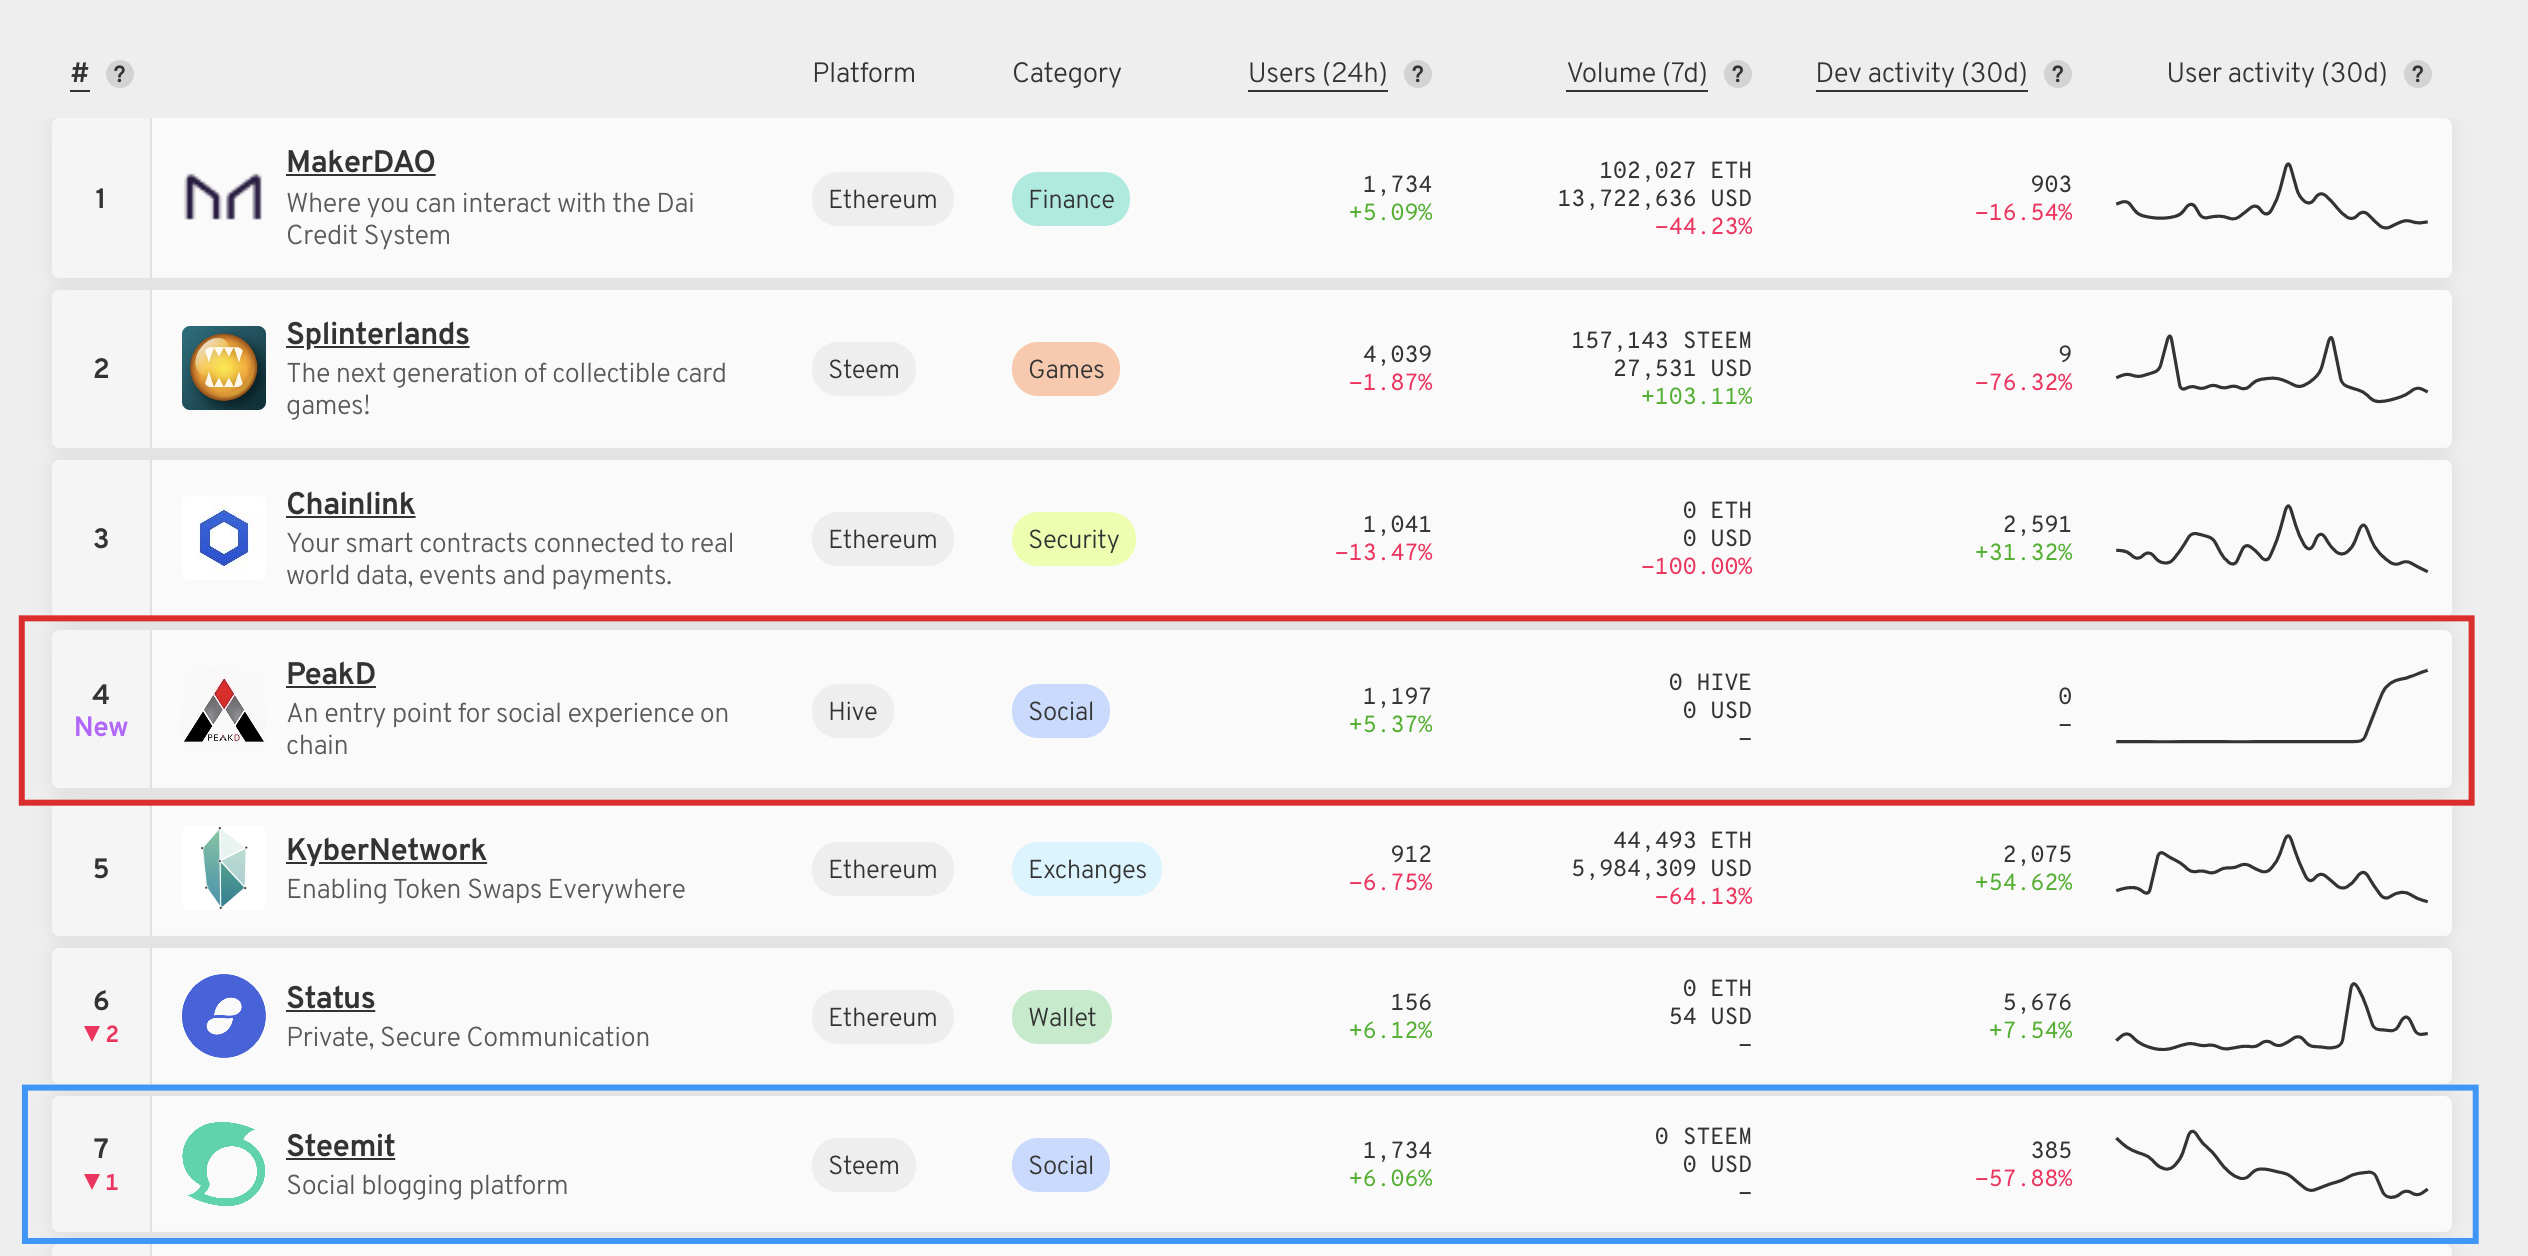Open the Splinterlands dapp link

(x=378, y=333)
